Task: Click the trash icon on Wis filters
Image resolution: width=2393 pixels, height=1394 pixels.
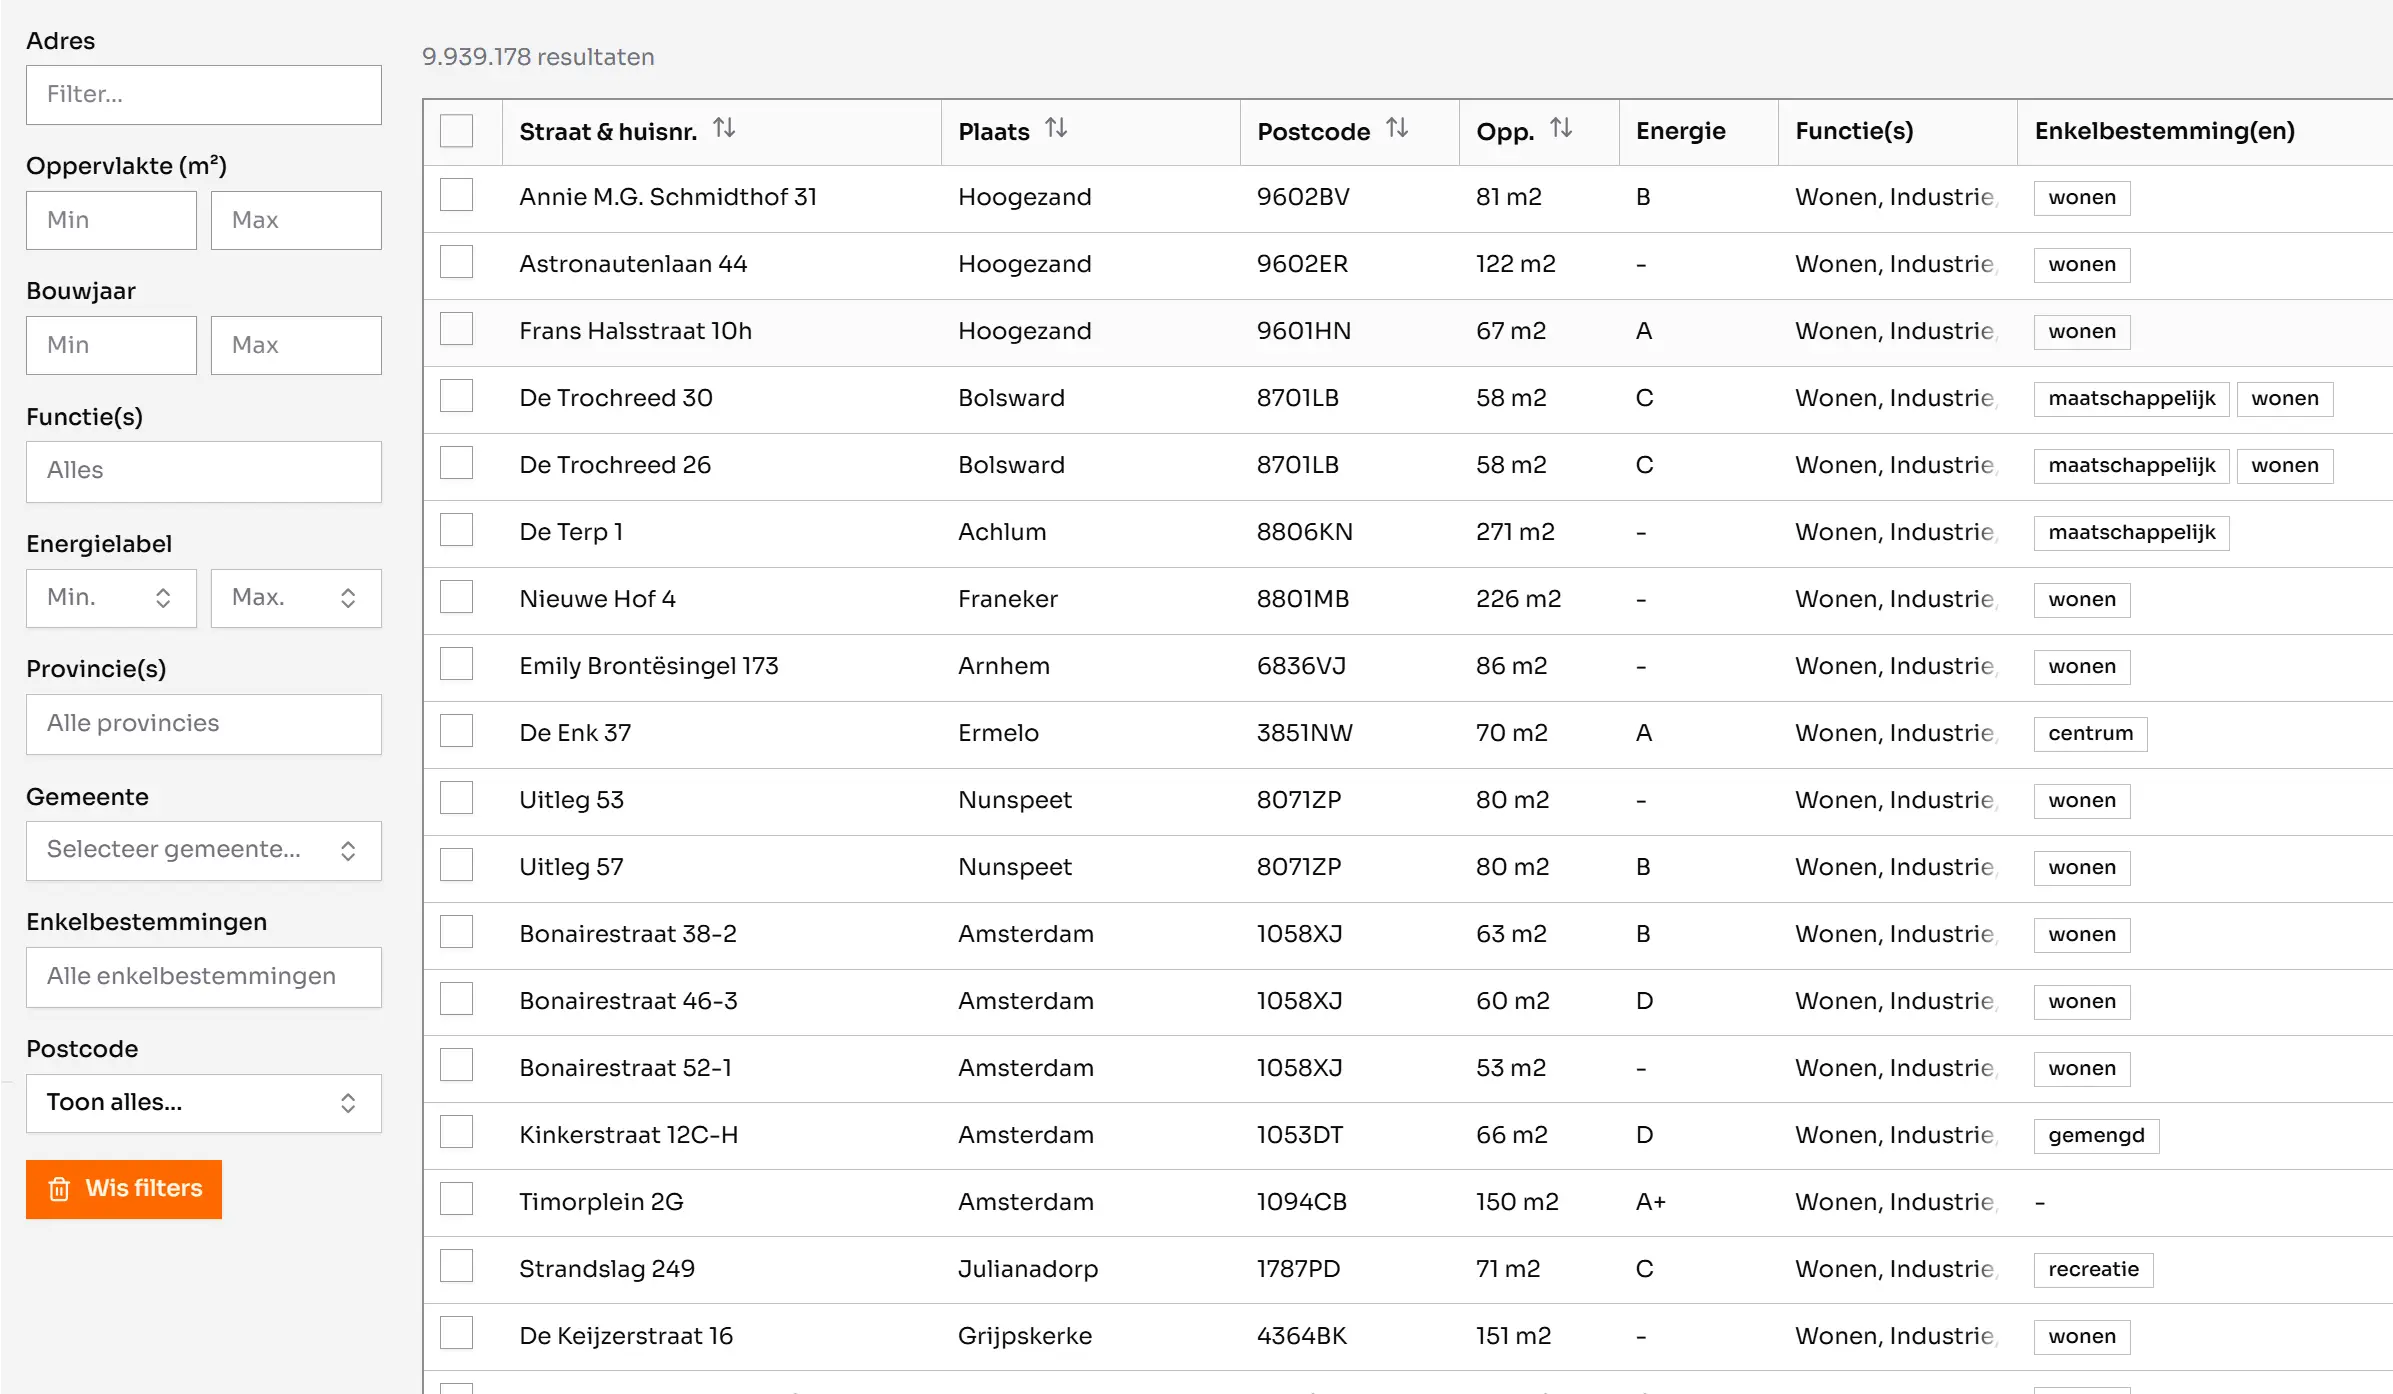Action: point(60,1189)
